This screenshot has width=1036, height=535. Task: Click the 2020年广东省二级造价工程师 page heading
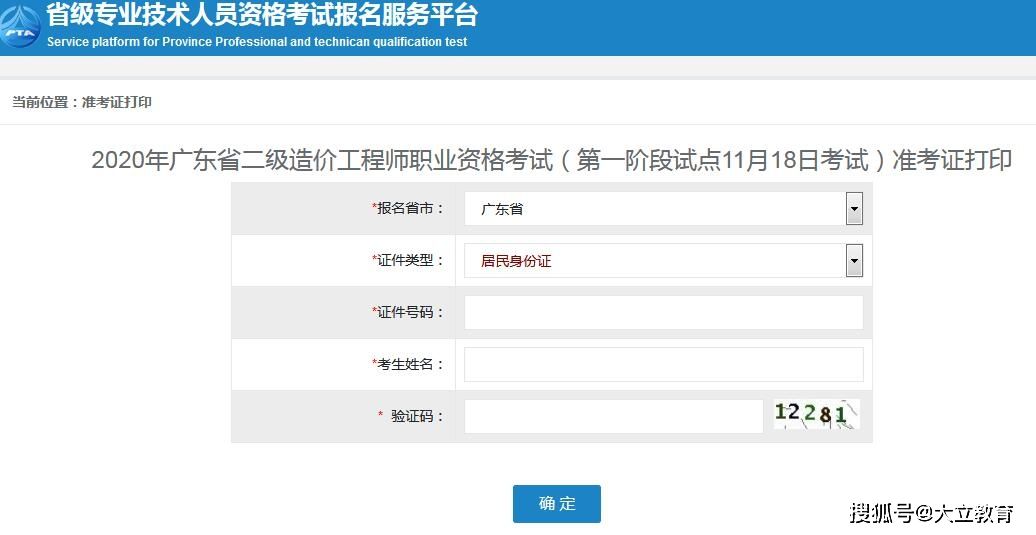551,160
